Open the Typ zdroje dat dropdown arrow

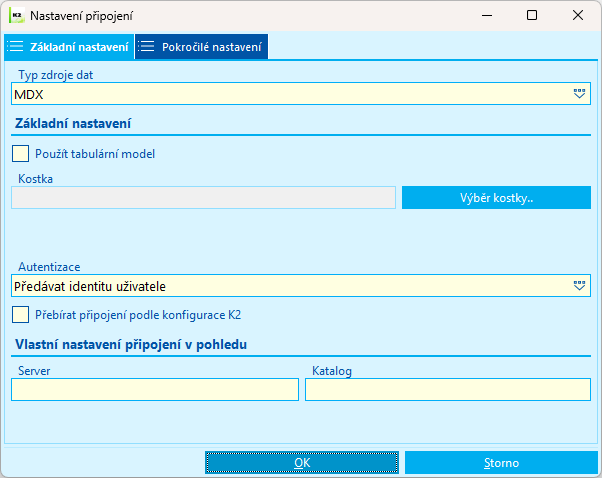tap(579, 93)
